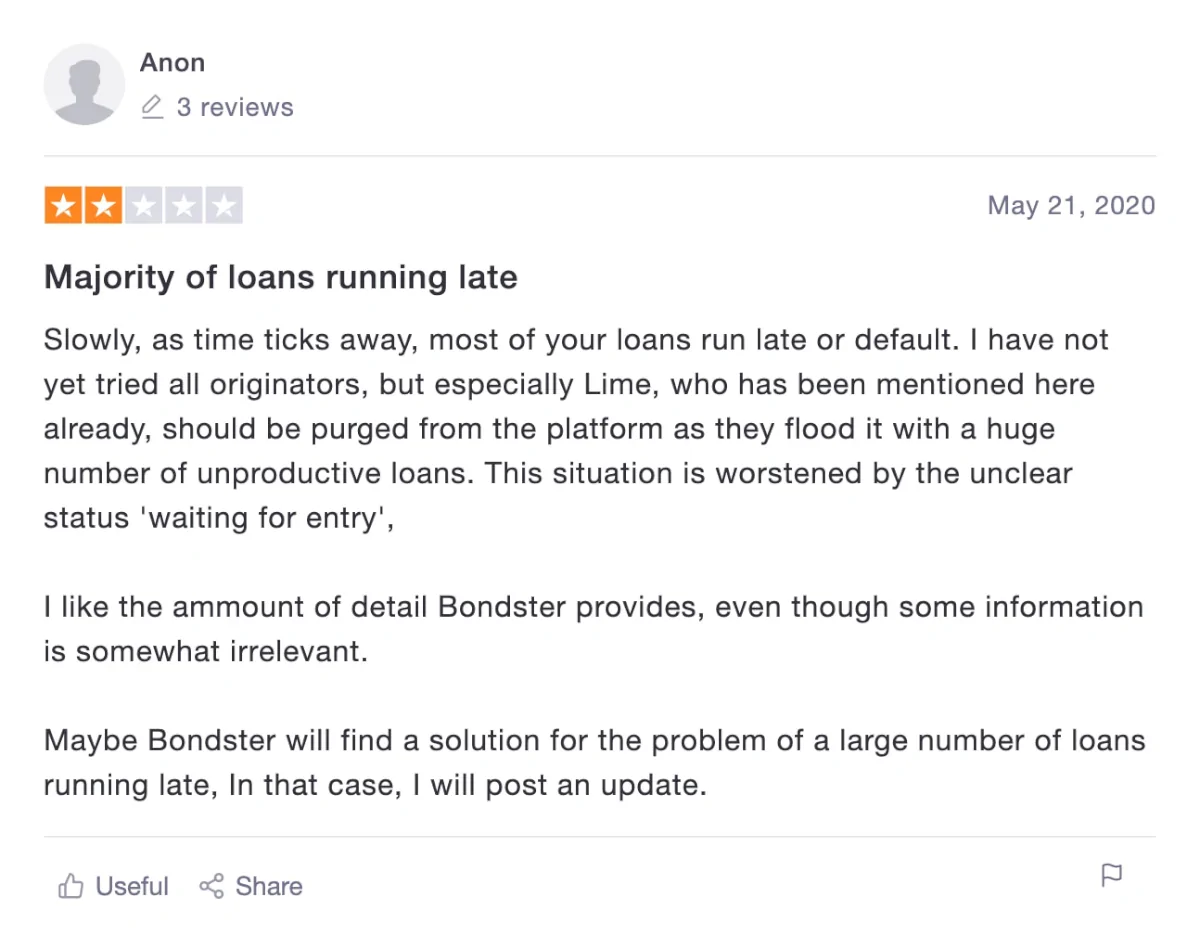Click the paragraph starting with Slowly, as time ticks
1200x948 pixels.
[x=576, y=429]
